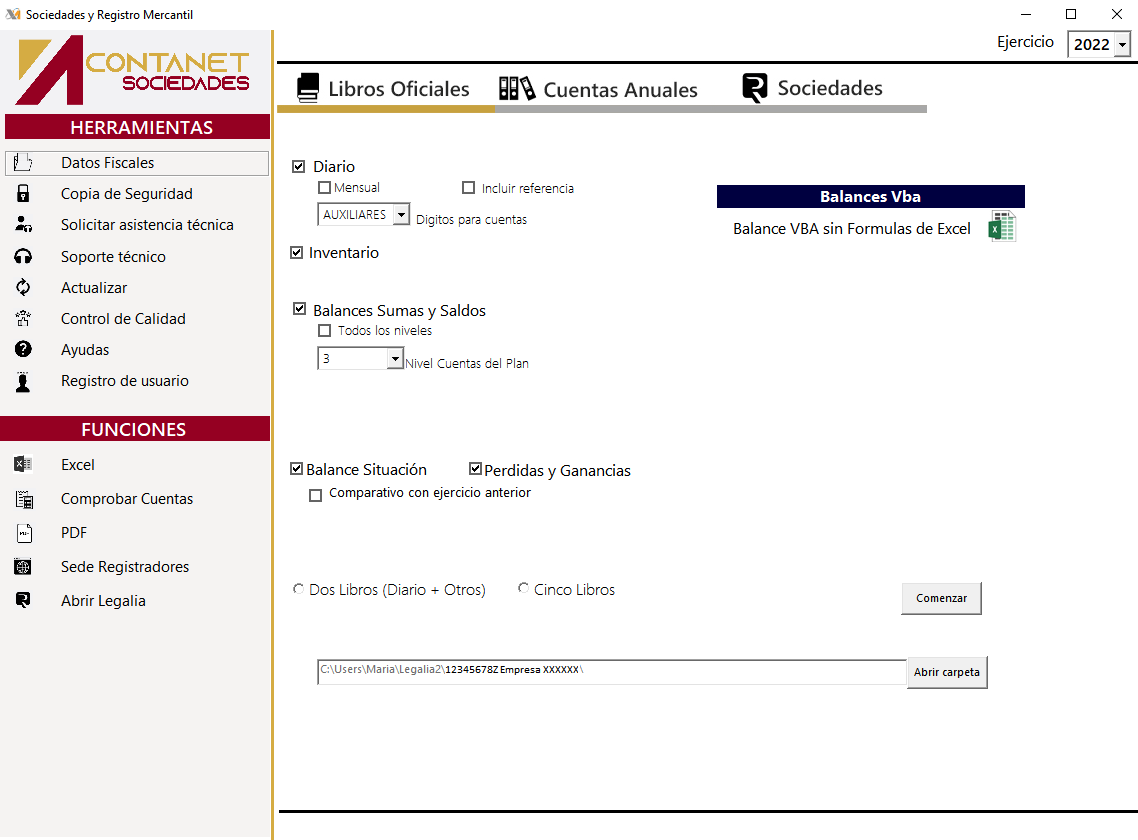
Task: Click the Solicitar asistencia técnica person icon
Action: coord(23,224)
